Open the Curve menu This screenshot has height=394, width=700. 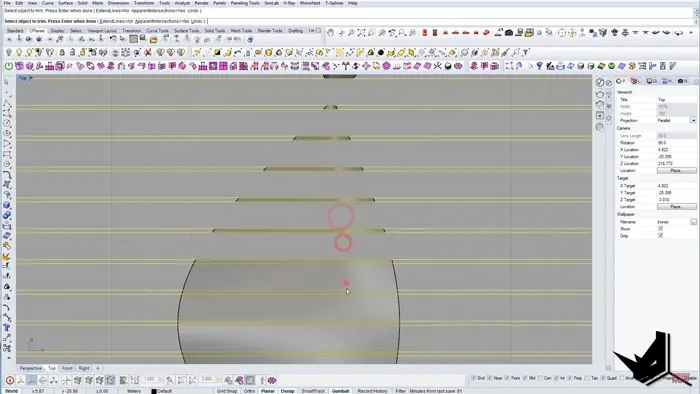[47, 3]
